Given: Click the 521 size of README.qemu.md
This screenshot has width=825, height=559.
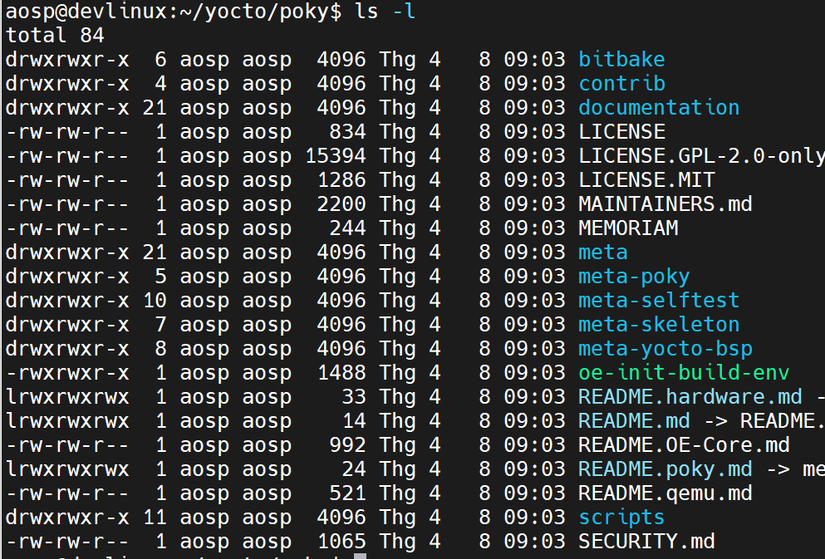Looking at the screenshot, I should pos(347,494).
